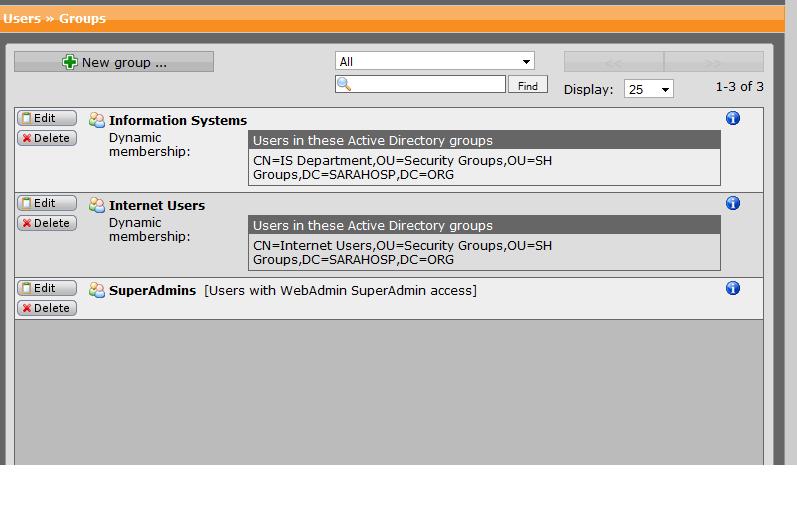797x512 pixels.
Task: Click Users WebAdmin SuperAdmin access description
Action: coord(341,290)
